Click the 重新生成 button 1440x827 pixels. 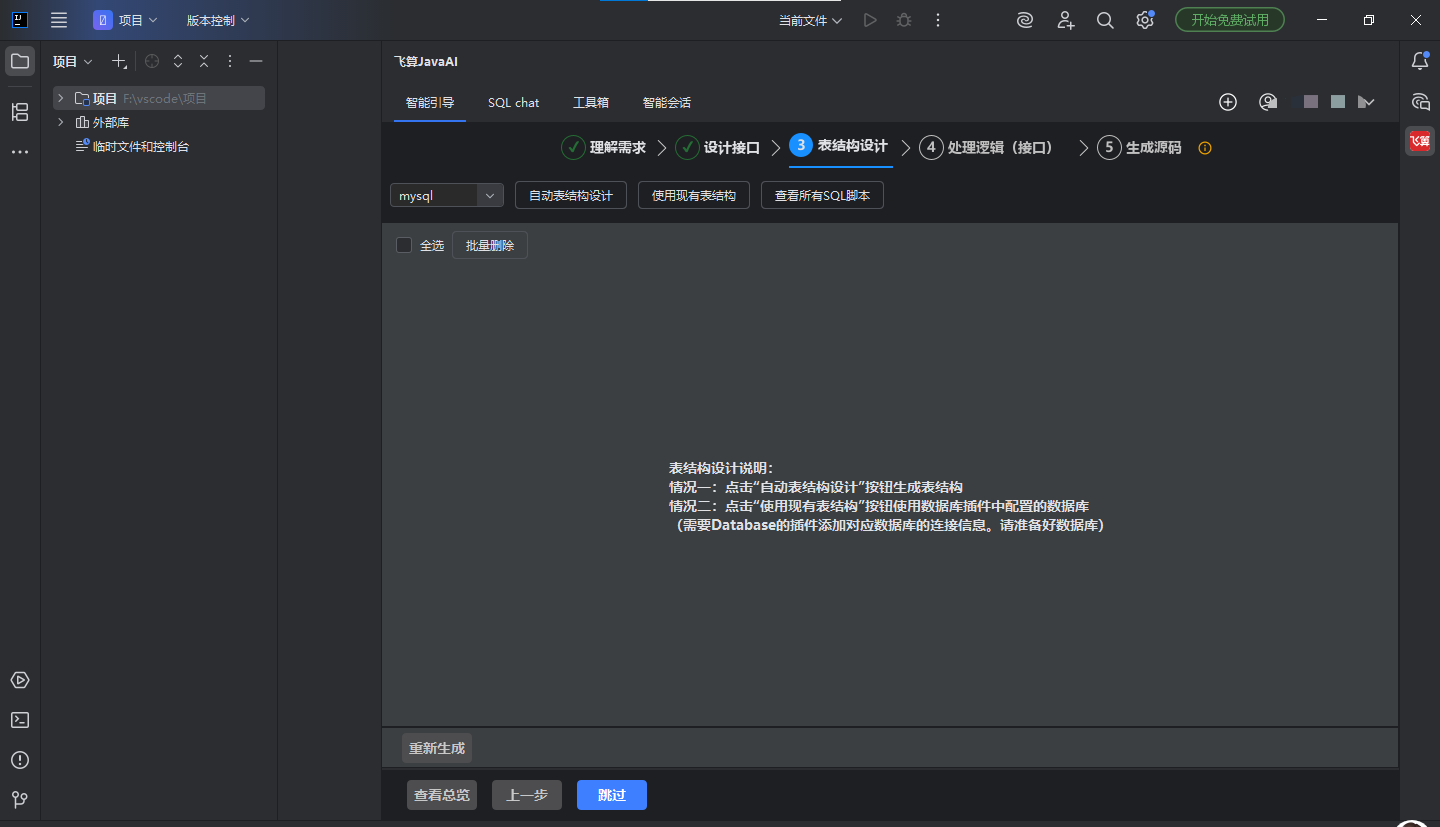[x=437, y=748]
